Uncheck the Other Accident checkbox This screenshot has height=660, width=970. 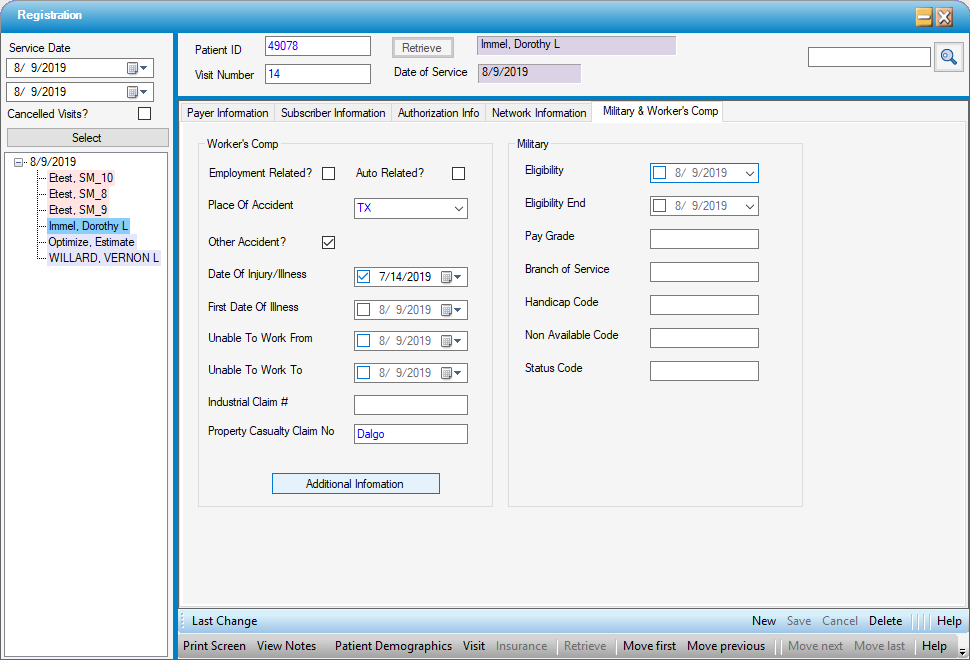coord(329,242)
